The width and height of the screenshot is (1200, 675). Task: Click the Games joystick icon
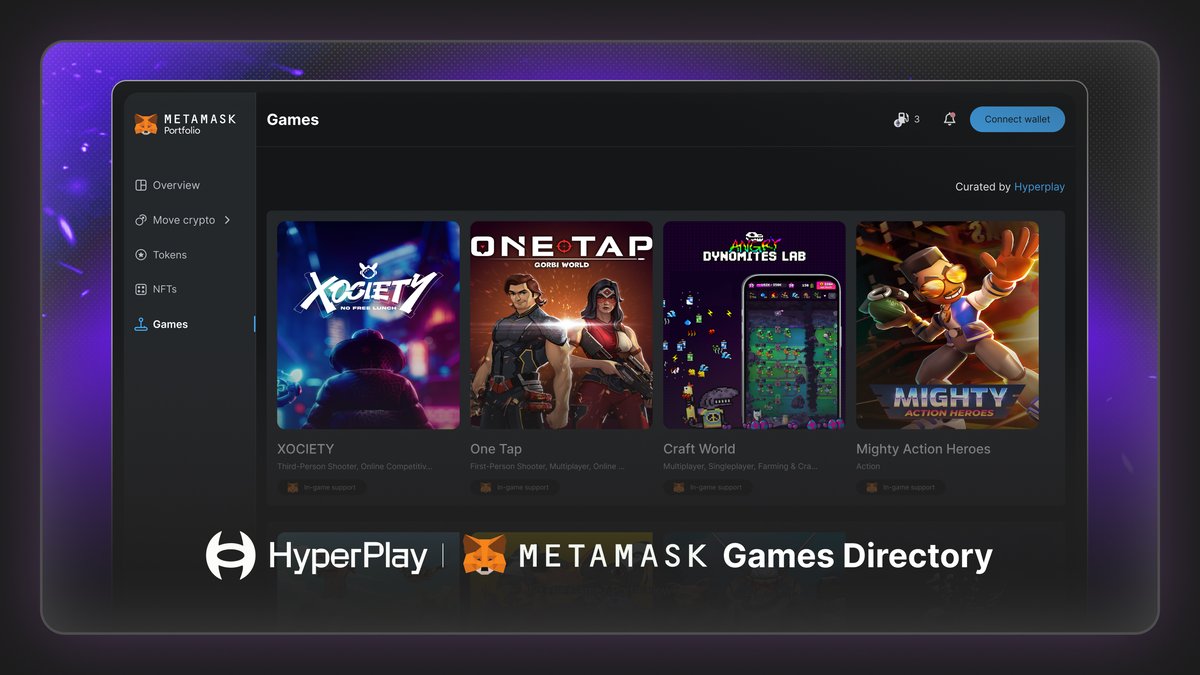point(141,324)
